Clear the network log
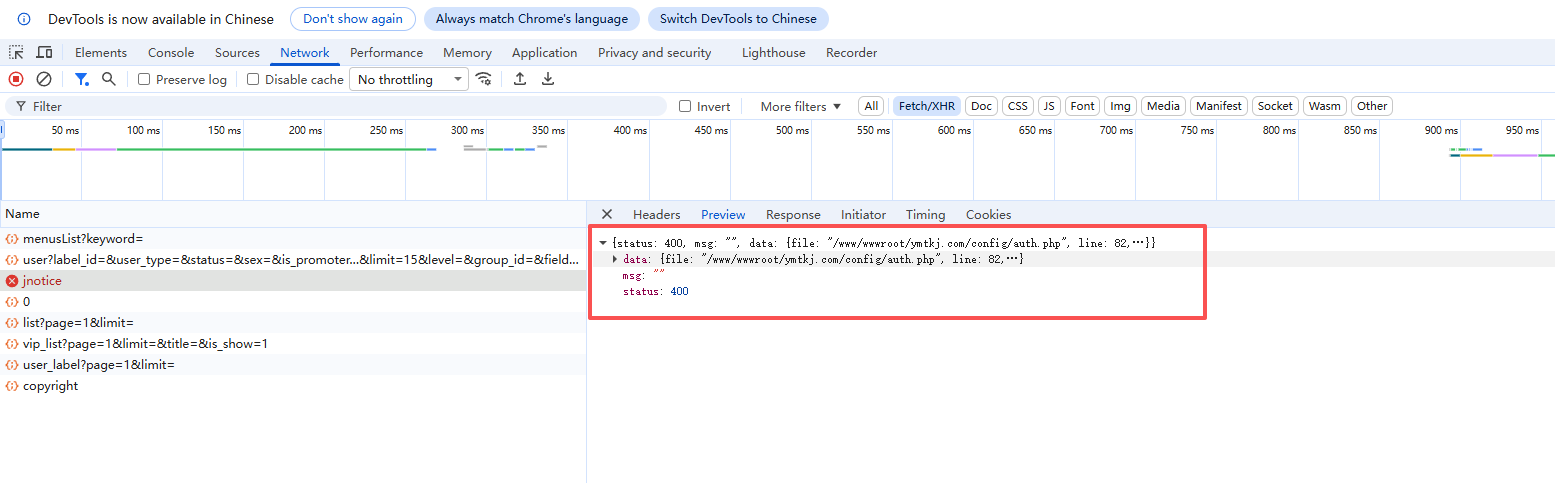The width and height of the screenshot is (1555, 483). click(x=44, y=79)
